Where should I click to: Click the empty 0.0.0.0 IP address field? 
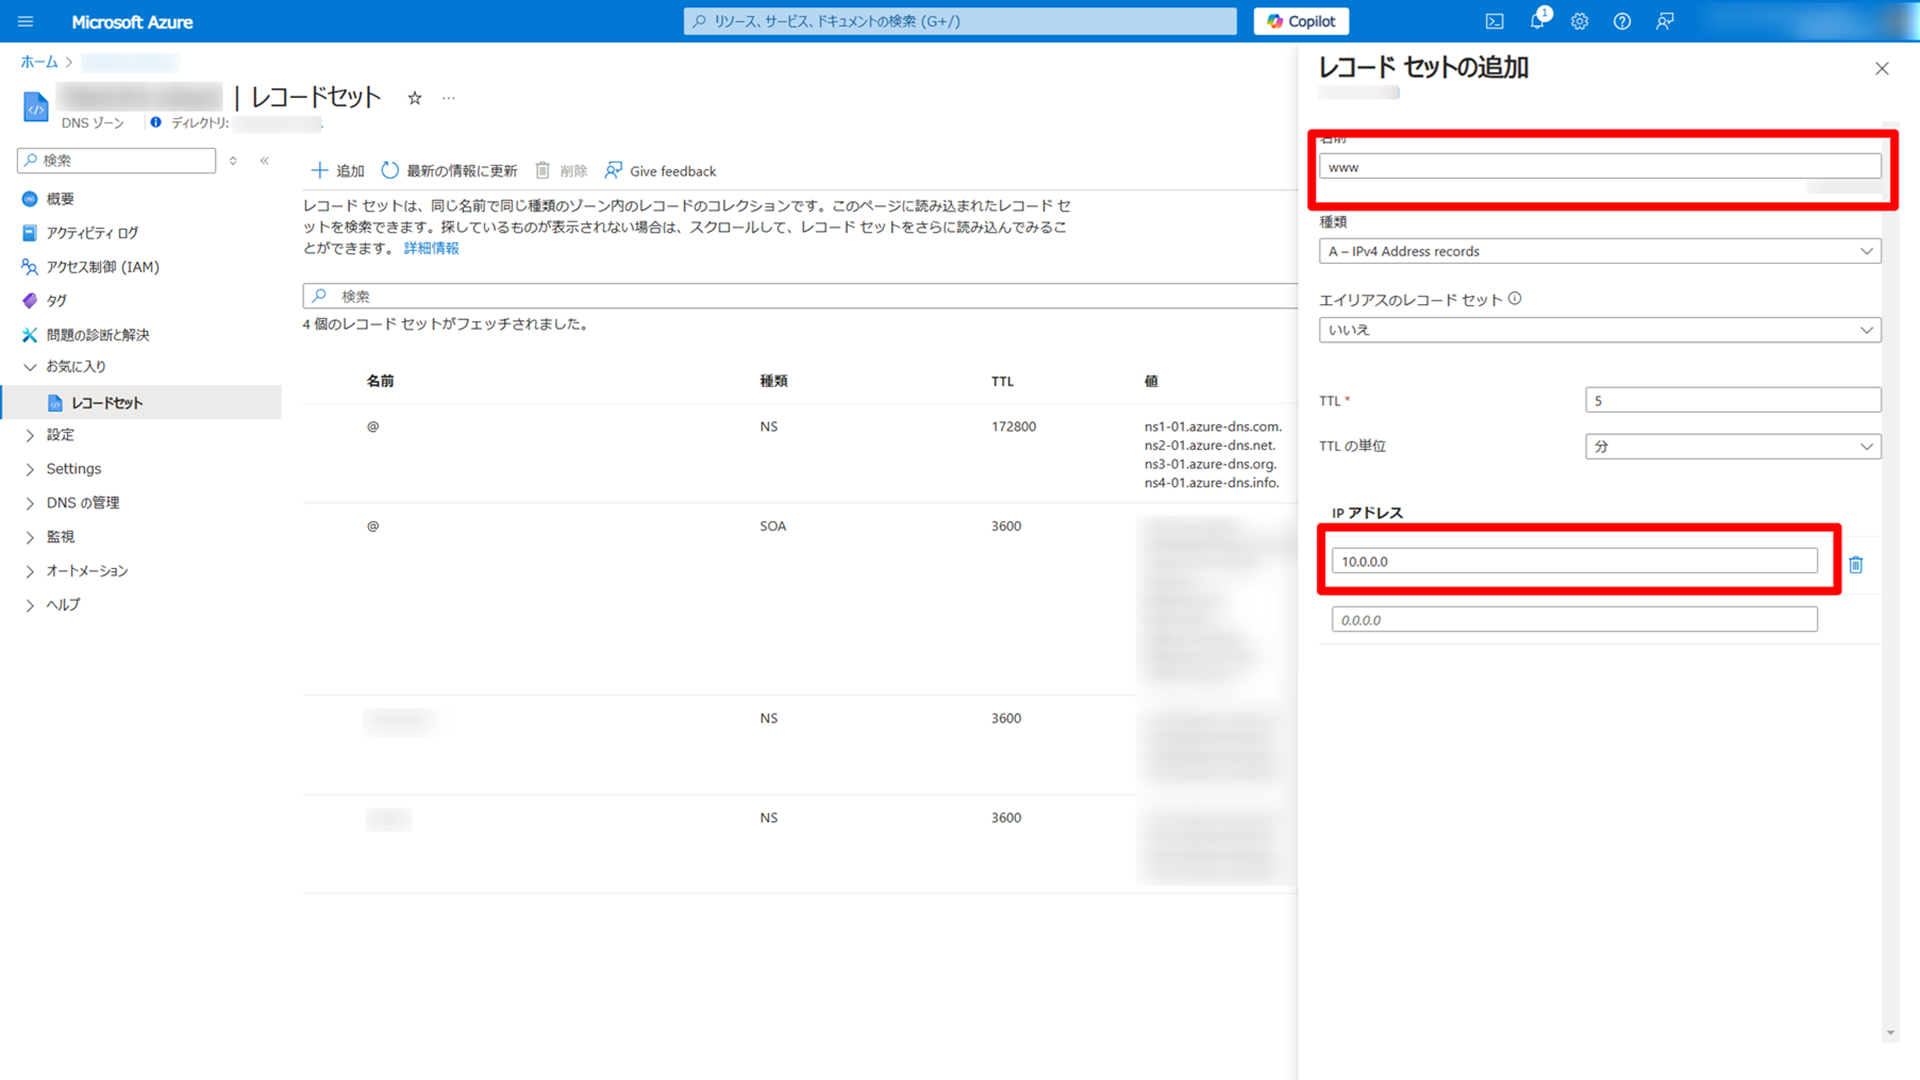pyautogui.click(x=1574, y=620)
